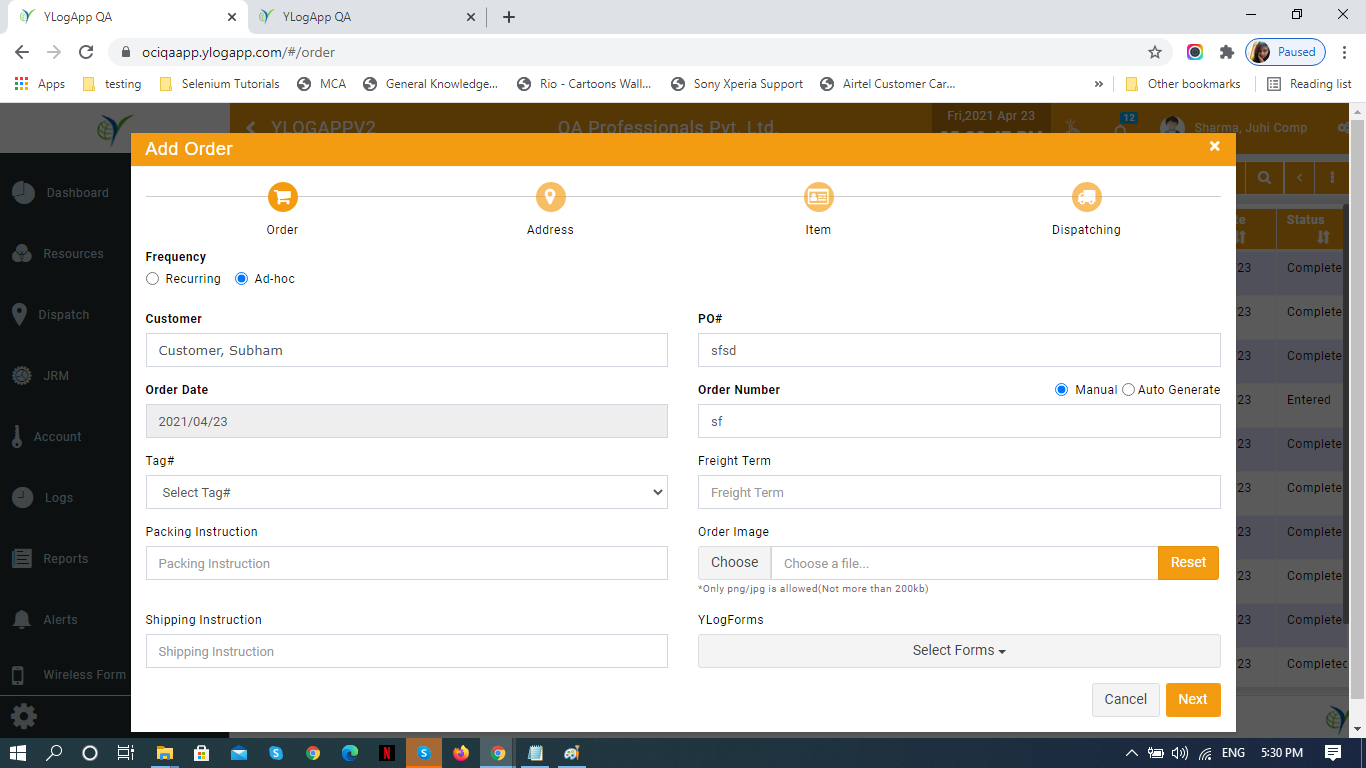Image resolution: width=1366 pixels, height=768 pixels.
Task: Open the Other bookmarks folder
Action: tap(1183, 84)
